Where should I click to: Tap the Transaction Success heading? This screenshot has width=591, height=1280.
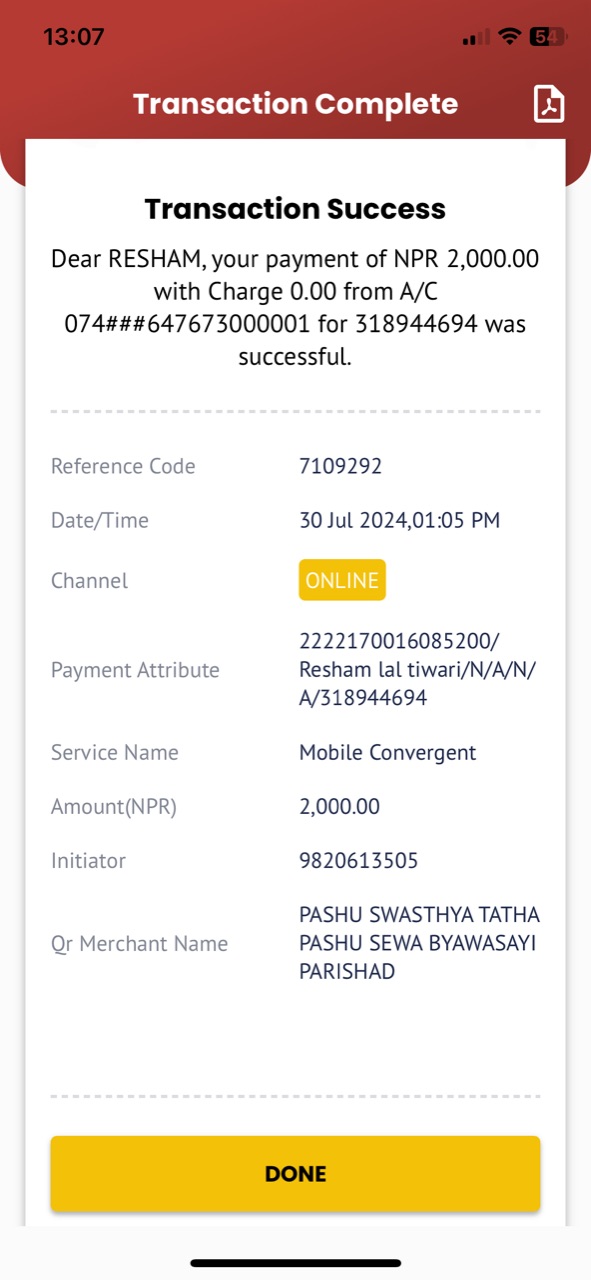coord(295,209)
